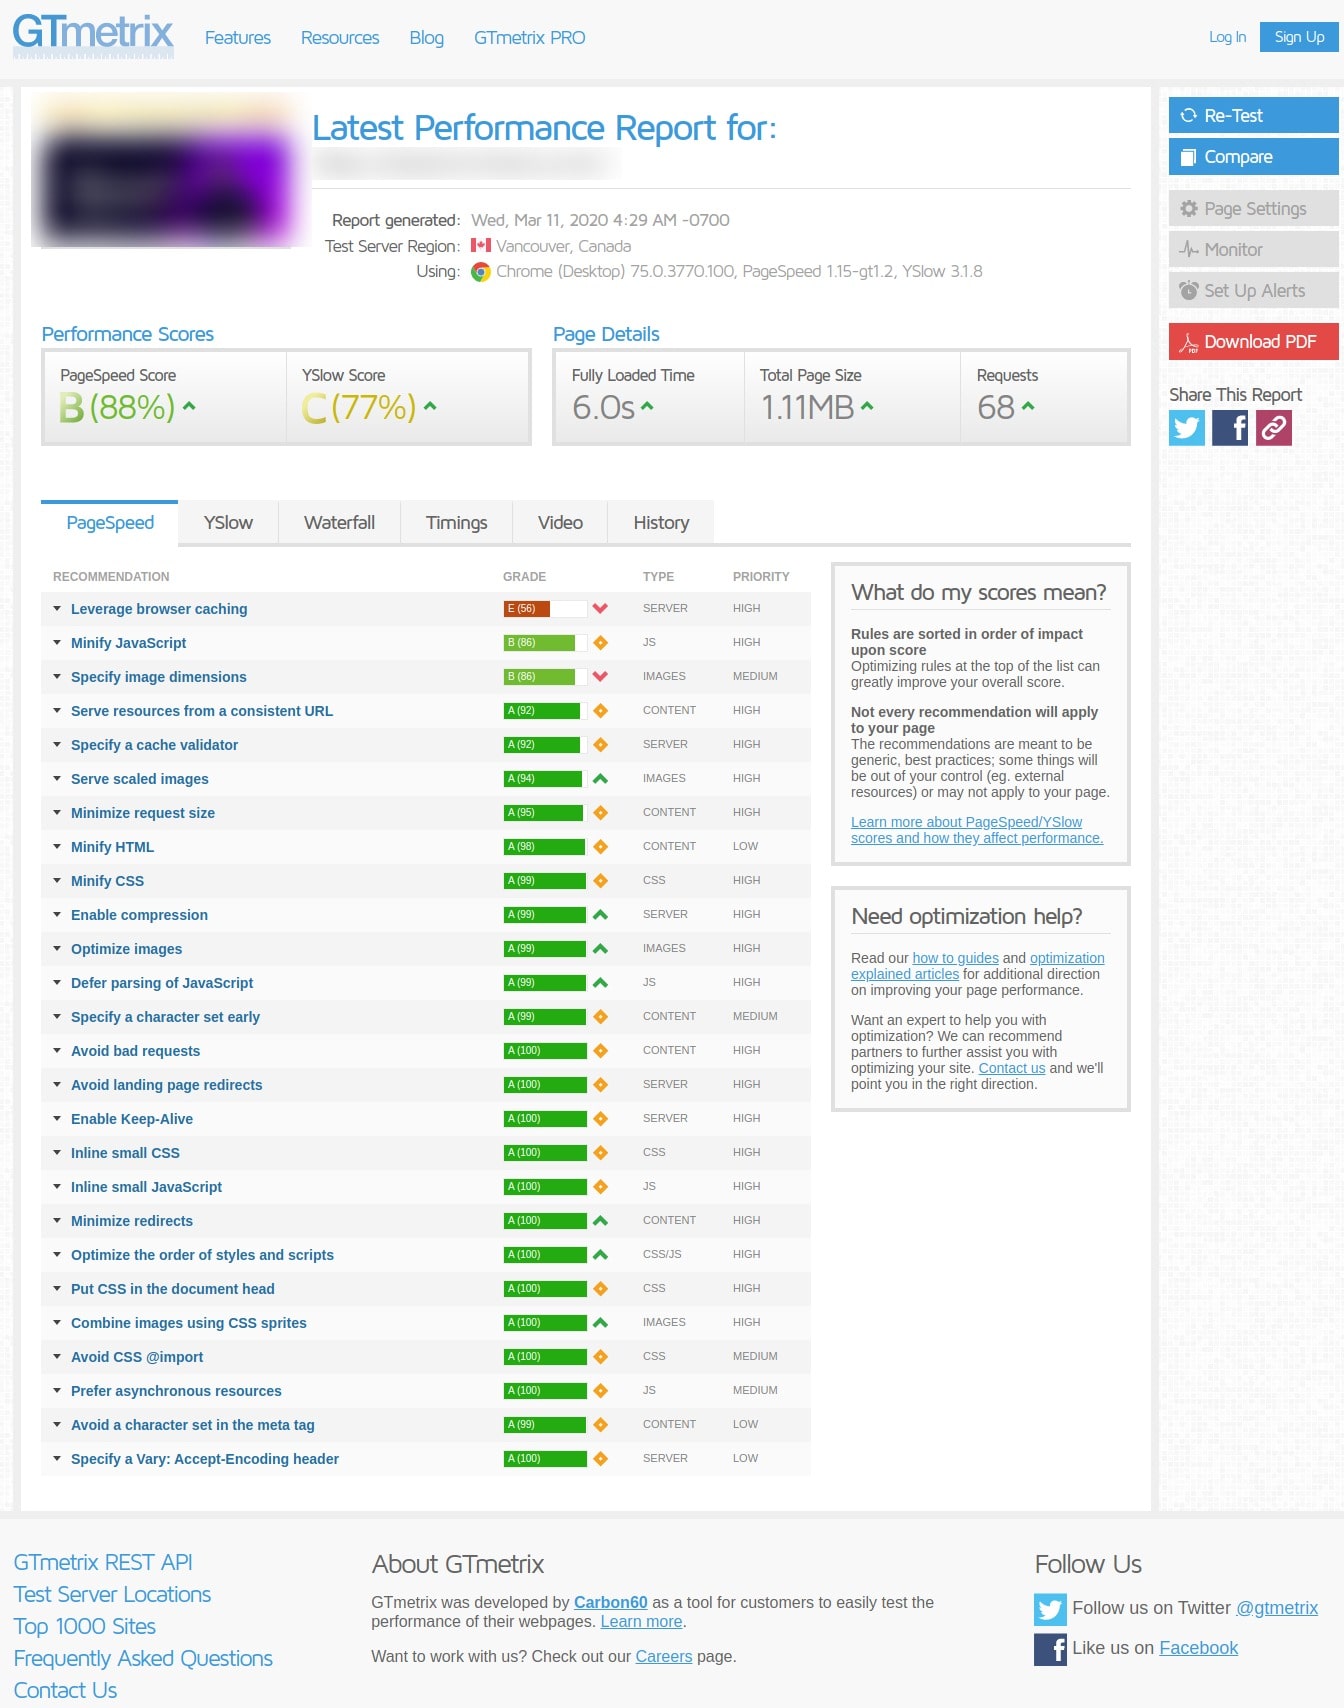The height and width of the screenshot is (1708, 1344).
Task: Open GTmetrix REST API footer link
Action: [x=103, y=1562]
